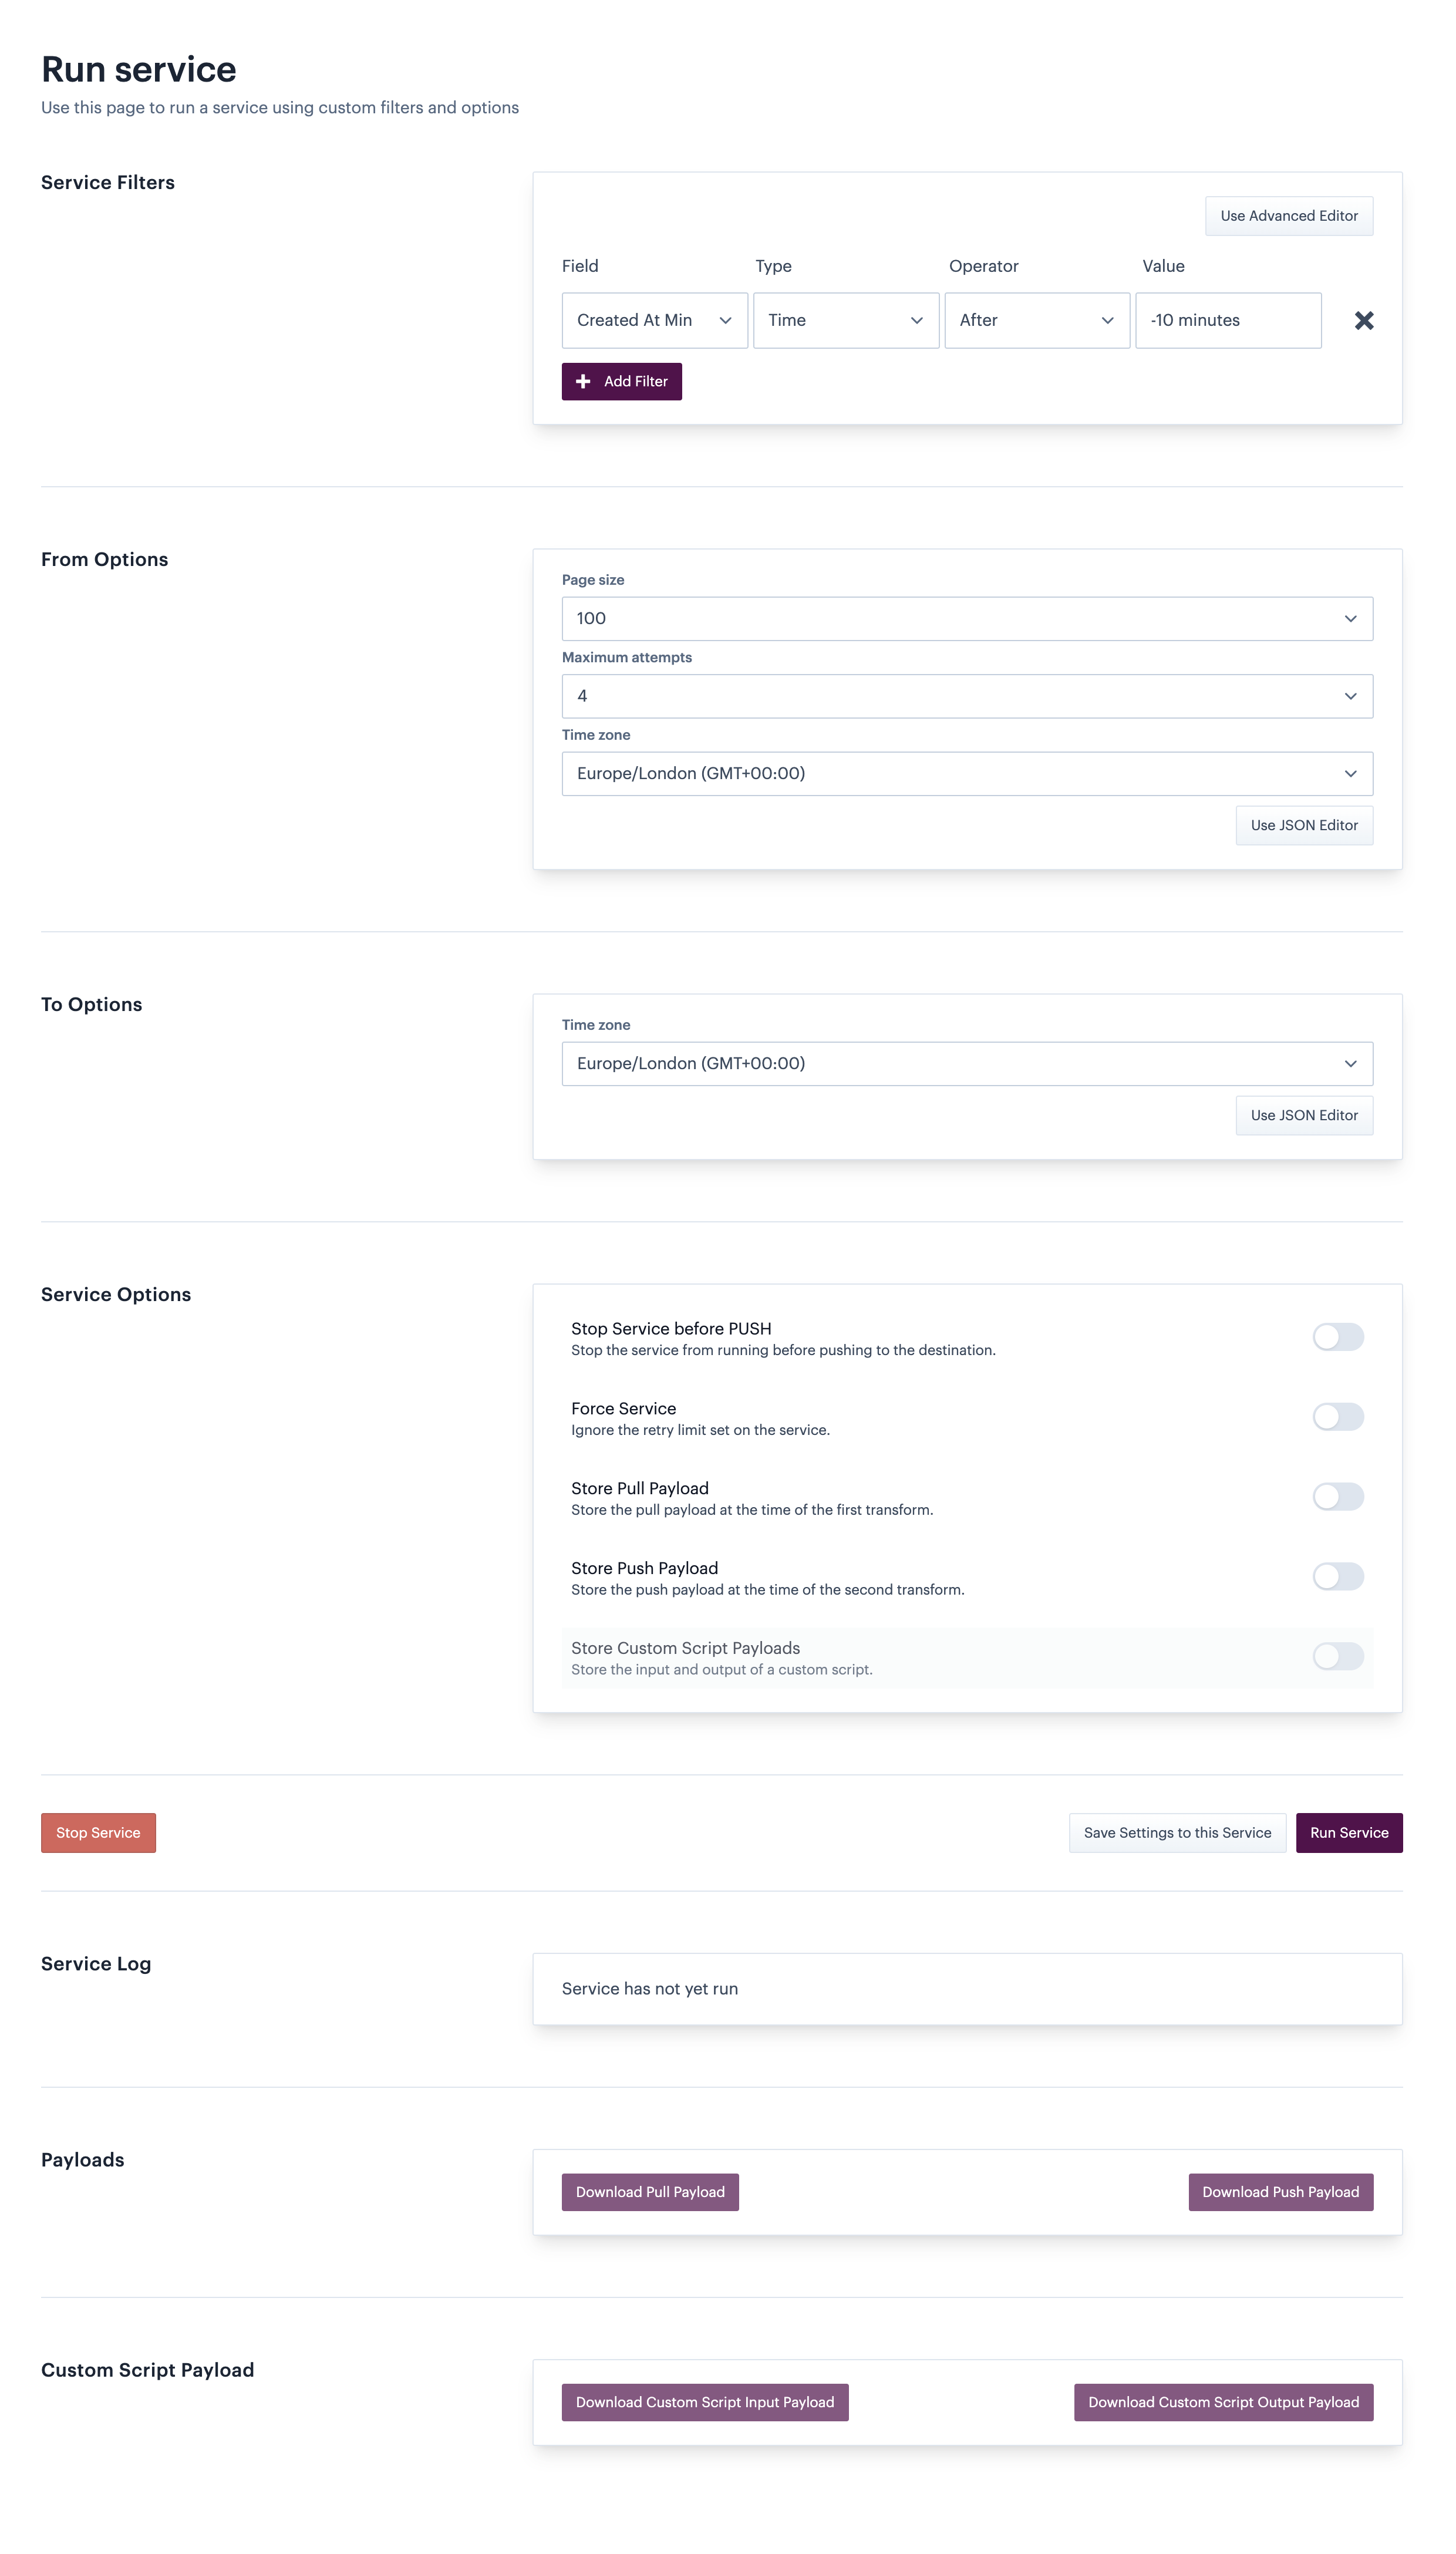Viewport: 1456px width, 2554px height.
Task: Expand the Operator dropdown showing After
Action: [x=1036, y=320]
